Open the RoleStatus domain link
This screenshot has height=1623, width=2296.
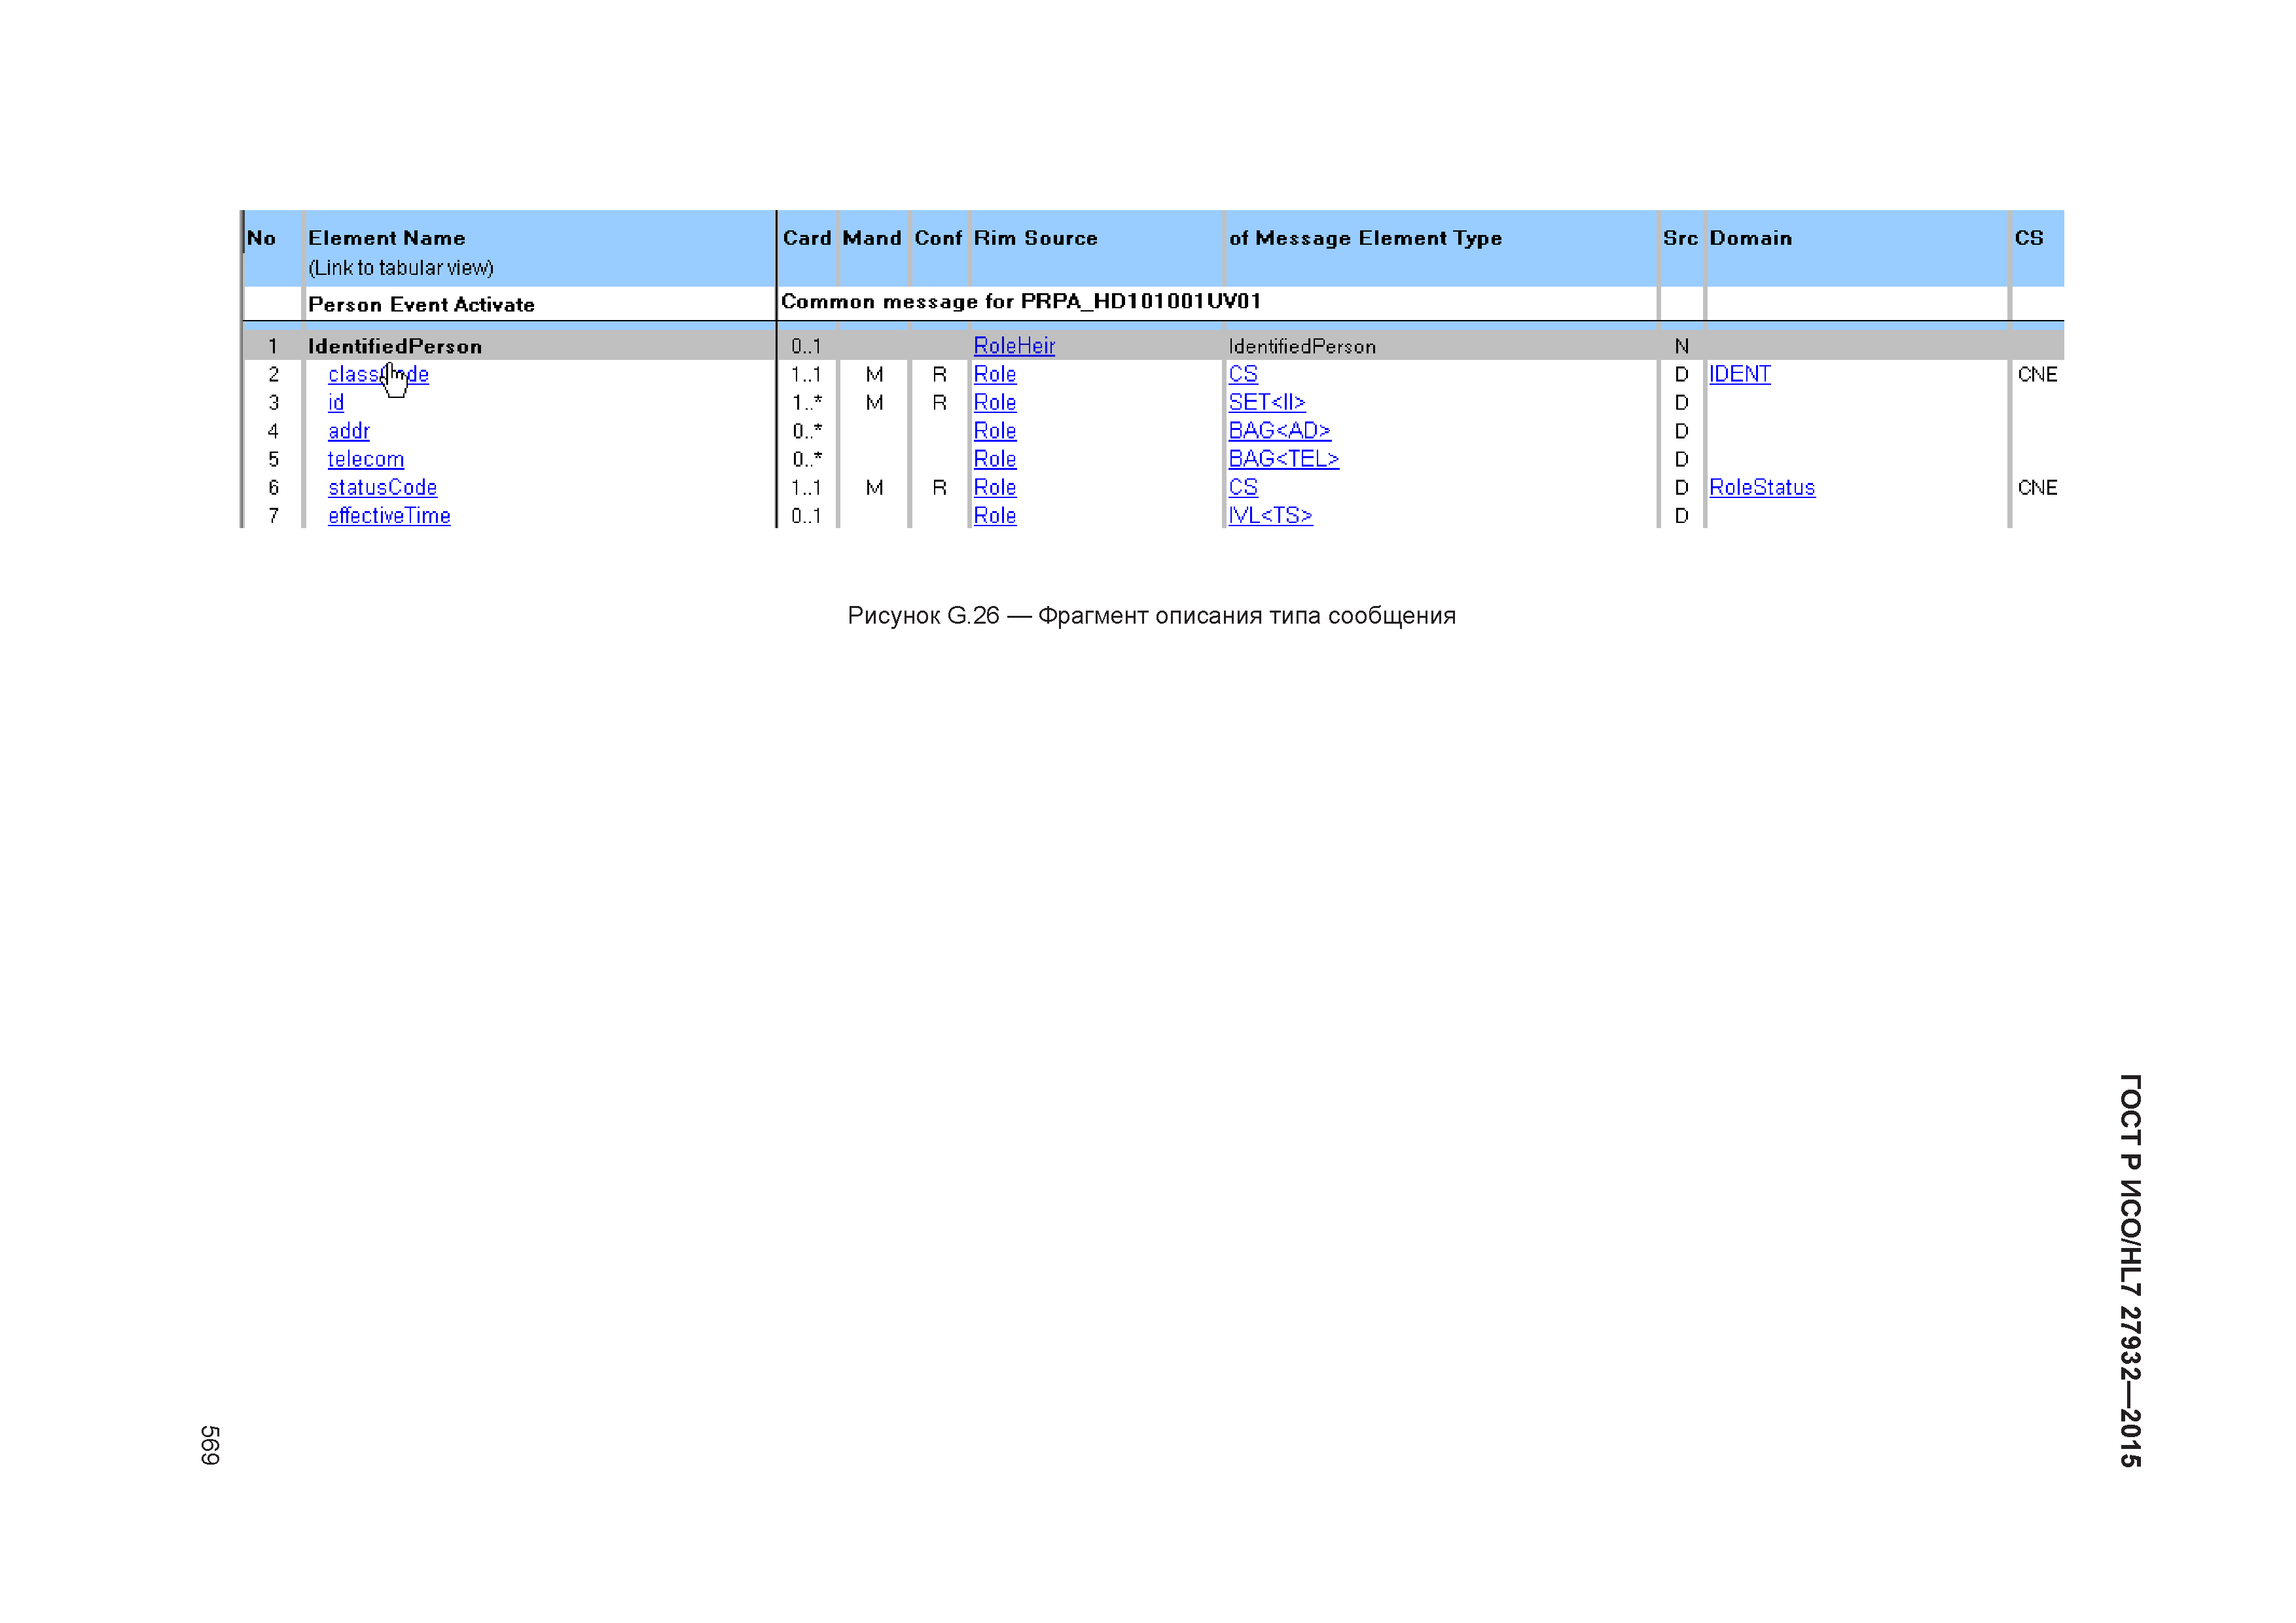coord(1762,487)
